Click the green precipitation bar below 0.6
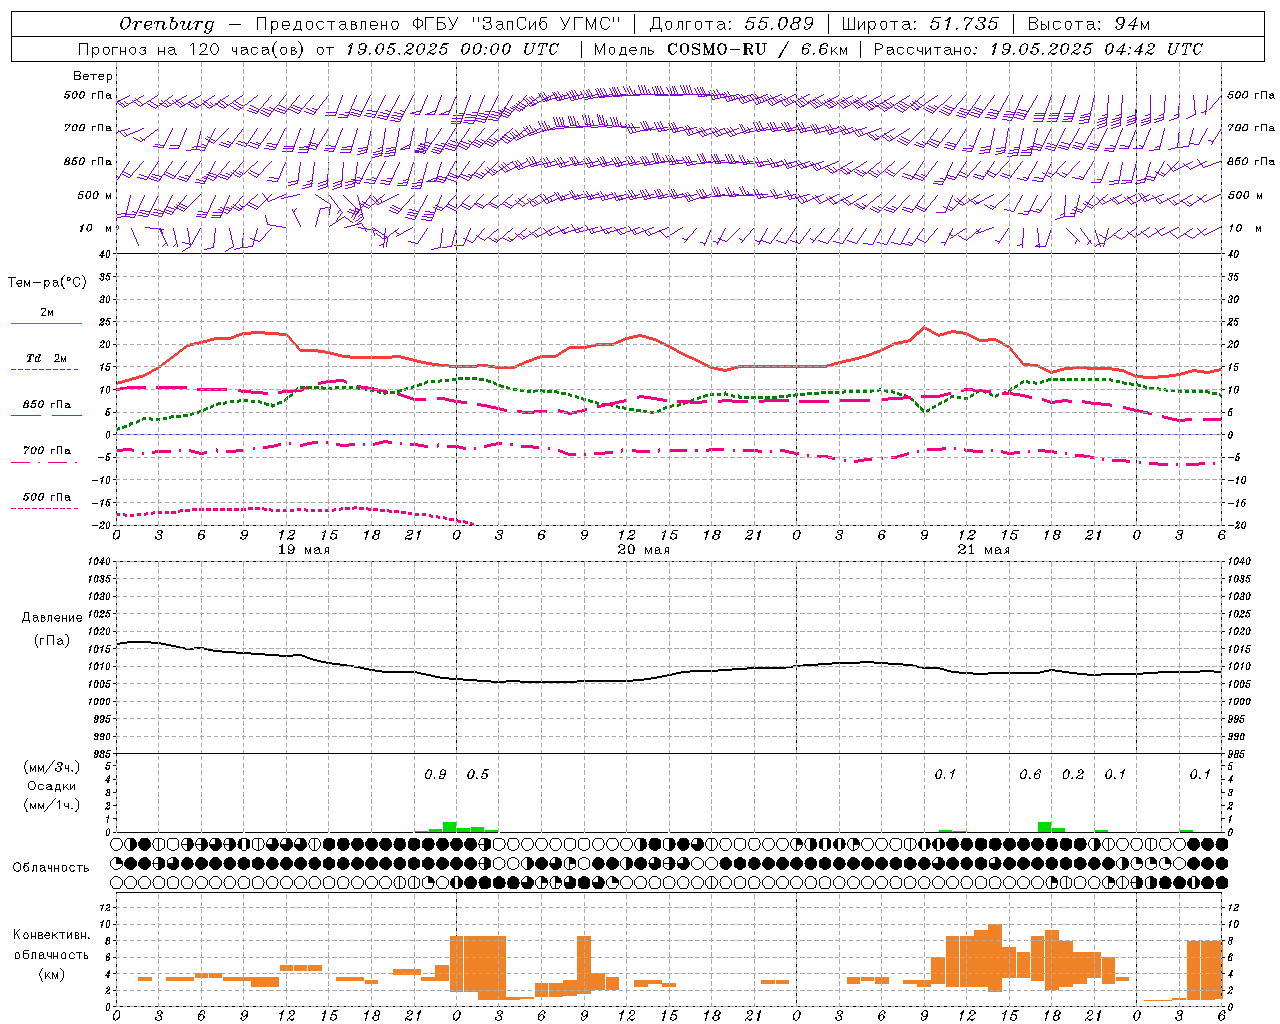1280x1024 pixels. tap(1044, 827)
